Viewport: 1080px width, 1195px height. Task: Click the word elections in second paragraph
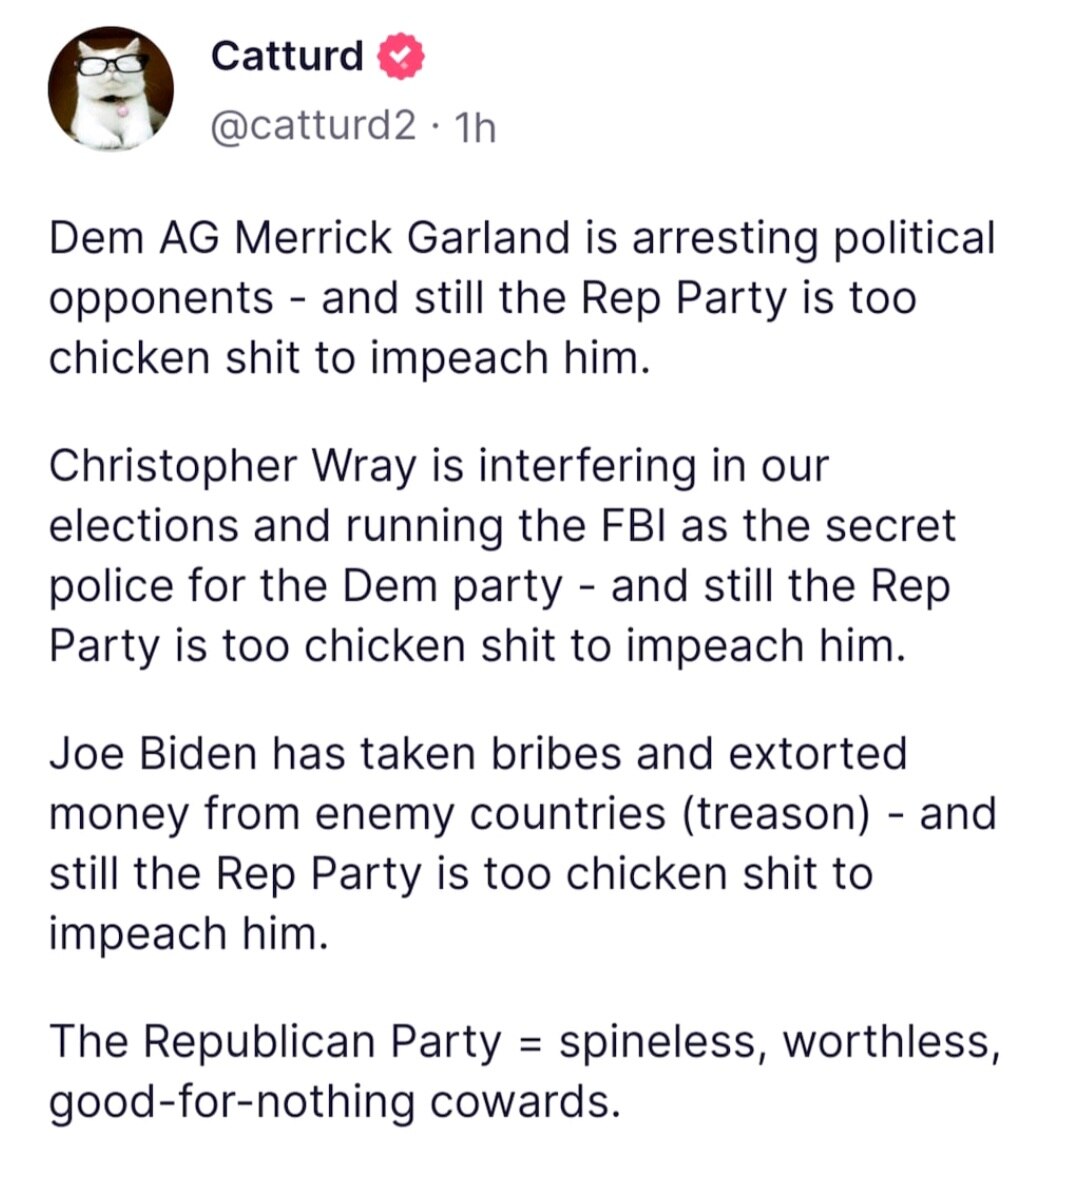(x=144, y=527)
